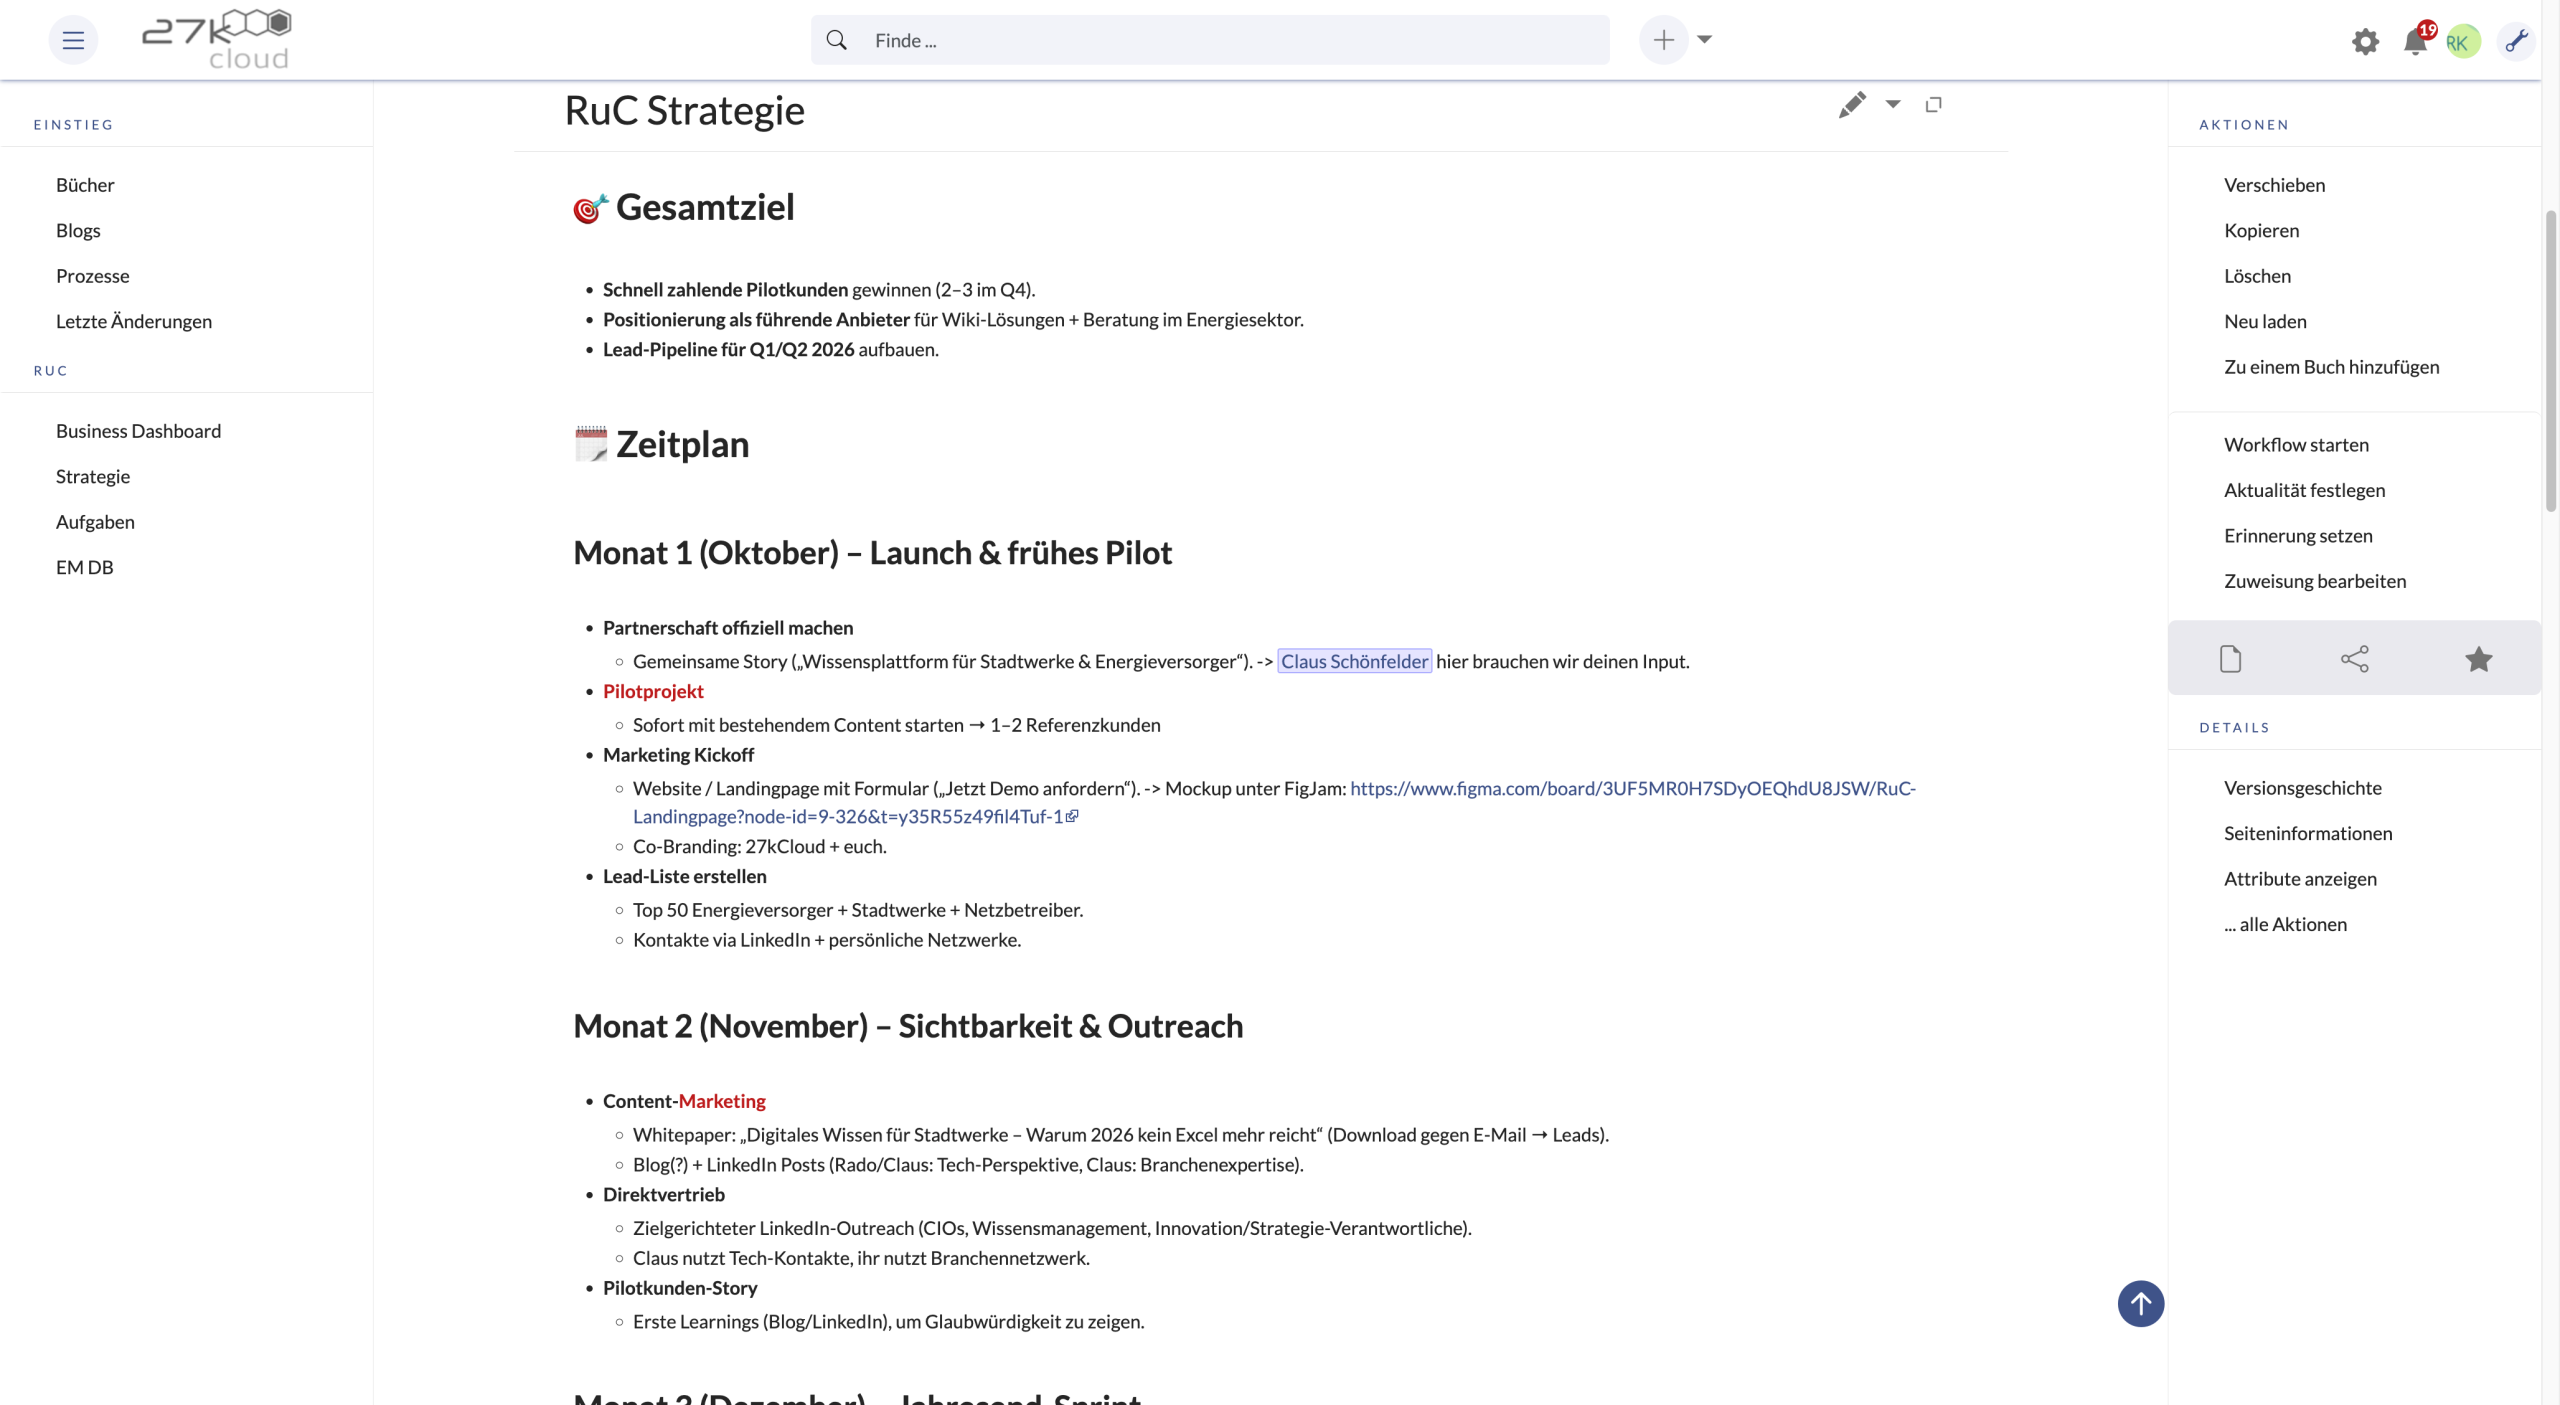Click the scroll-to-top arrow button

click(2141, 1304)
